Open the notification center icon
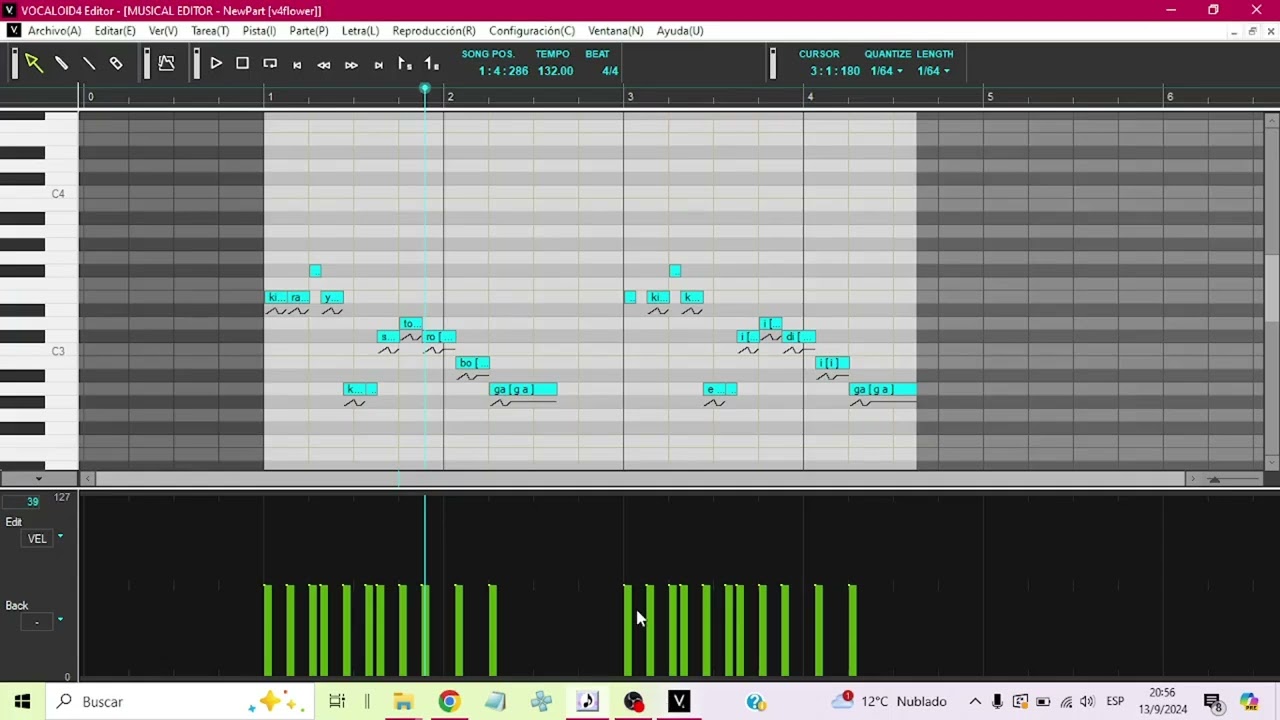1280x720 pixels. click(1212, 702)
